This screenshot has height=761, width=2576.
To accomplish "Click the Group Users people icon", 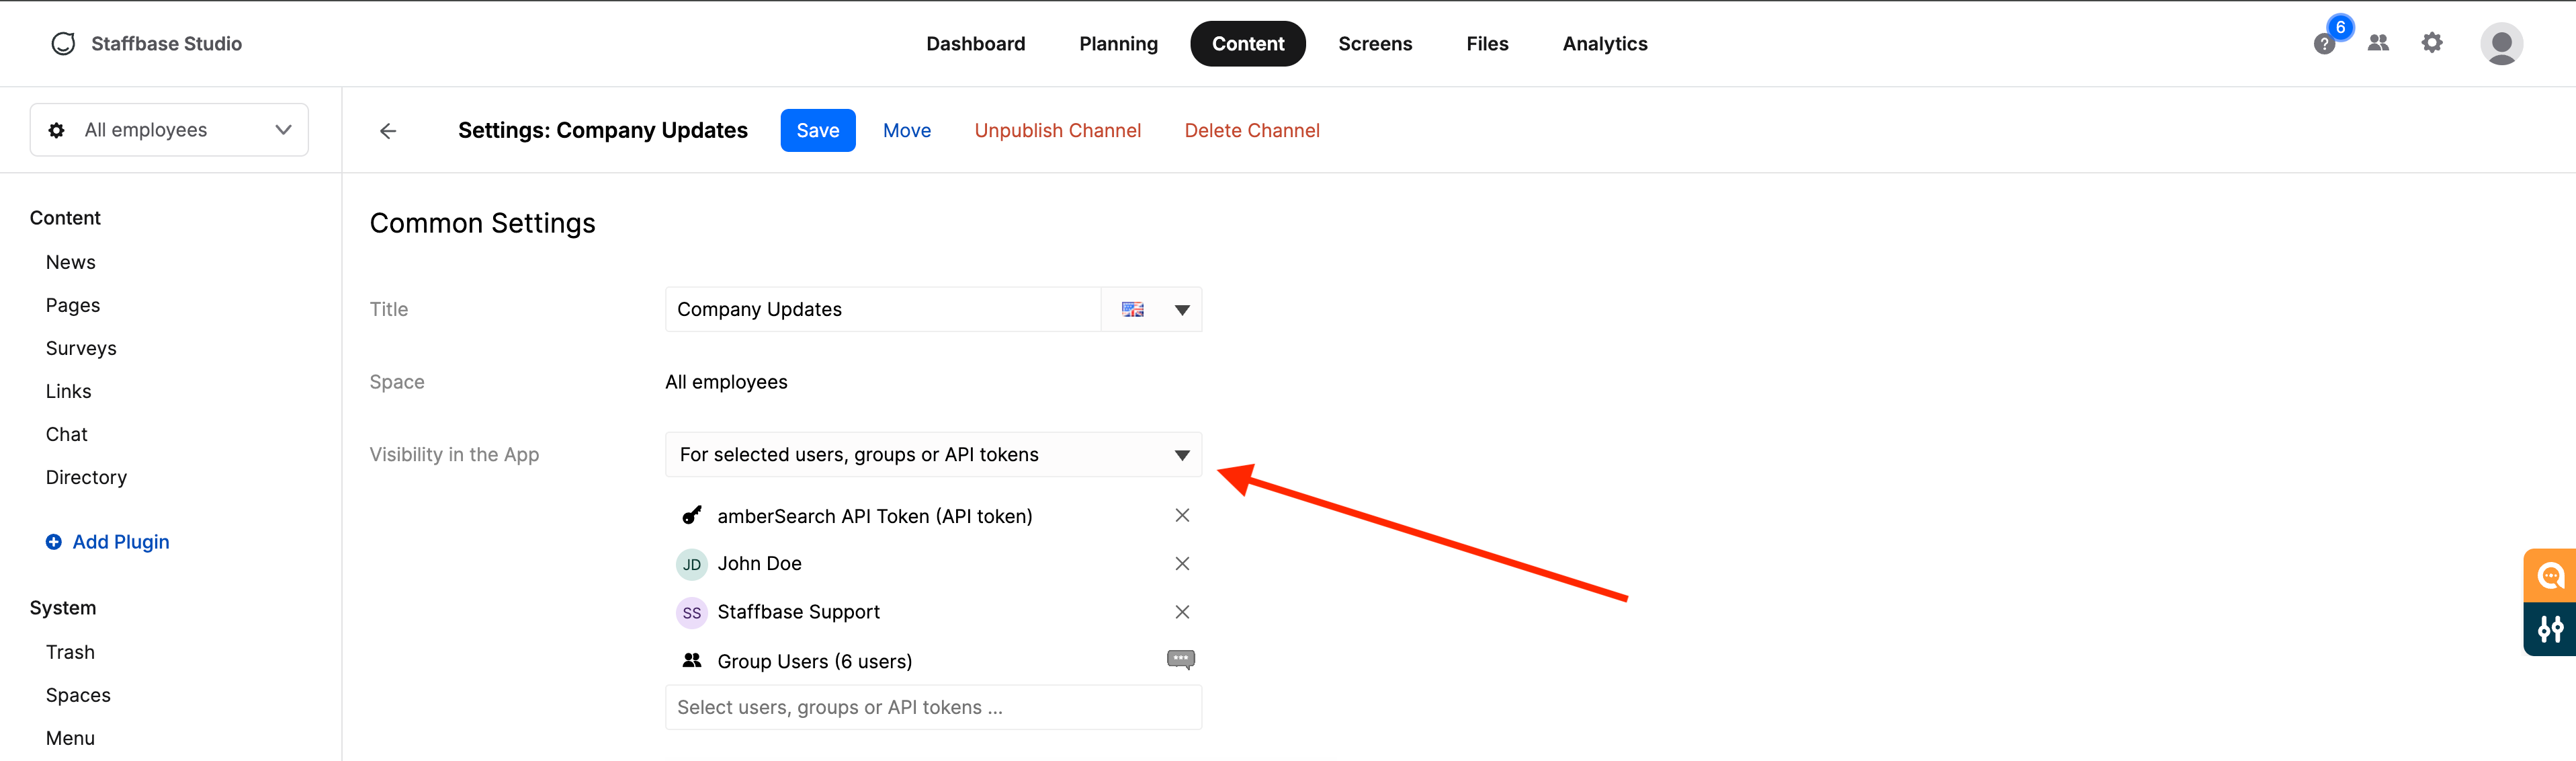I will tap(692, 661).
